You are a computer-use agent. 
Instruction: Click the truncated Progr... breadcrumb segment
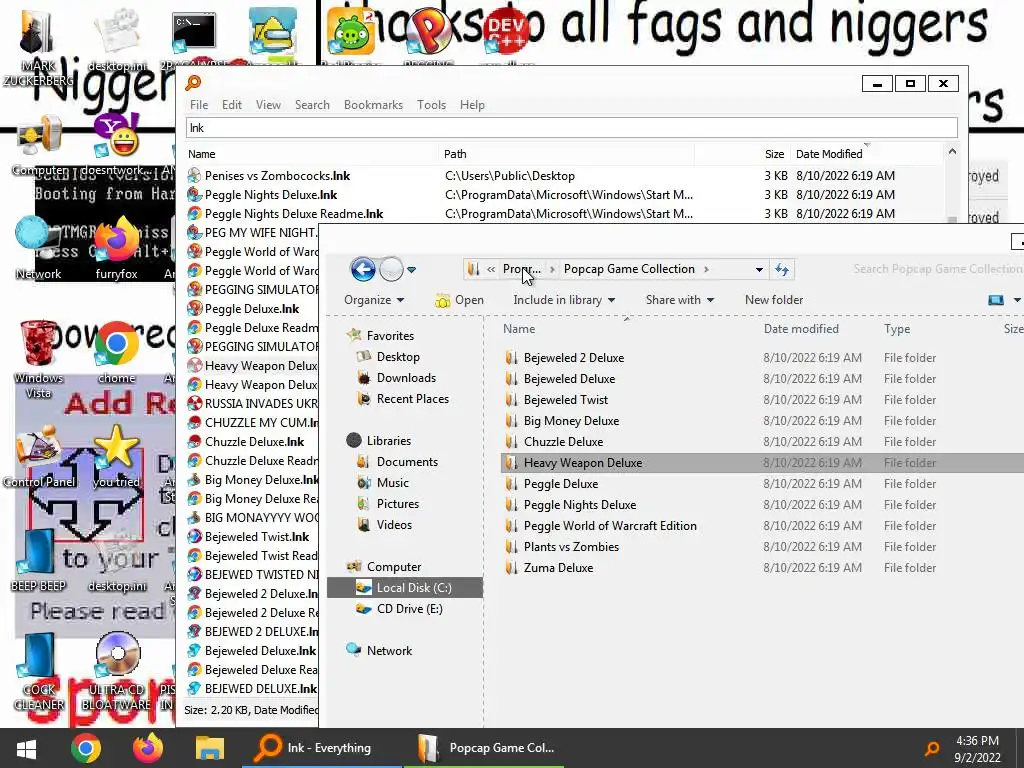click(x=521, y=269)
